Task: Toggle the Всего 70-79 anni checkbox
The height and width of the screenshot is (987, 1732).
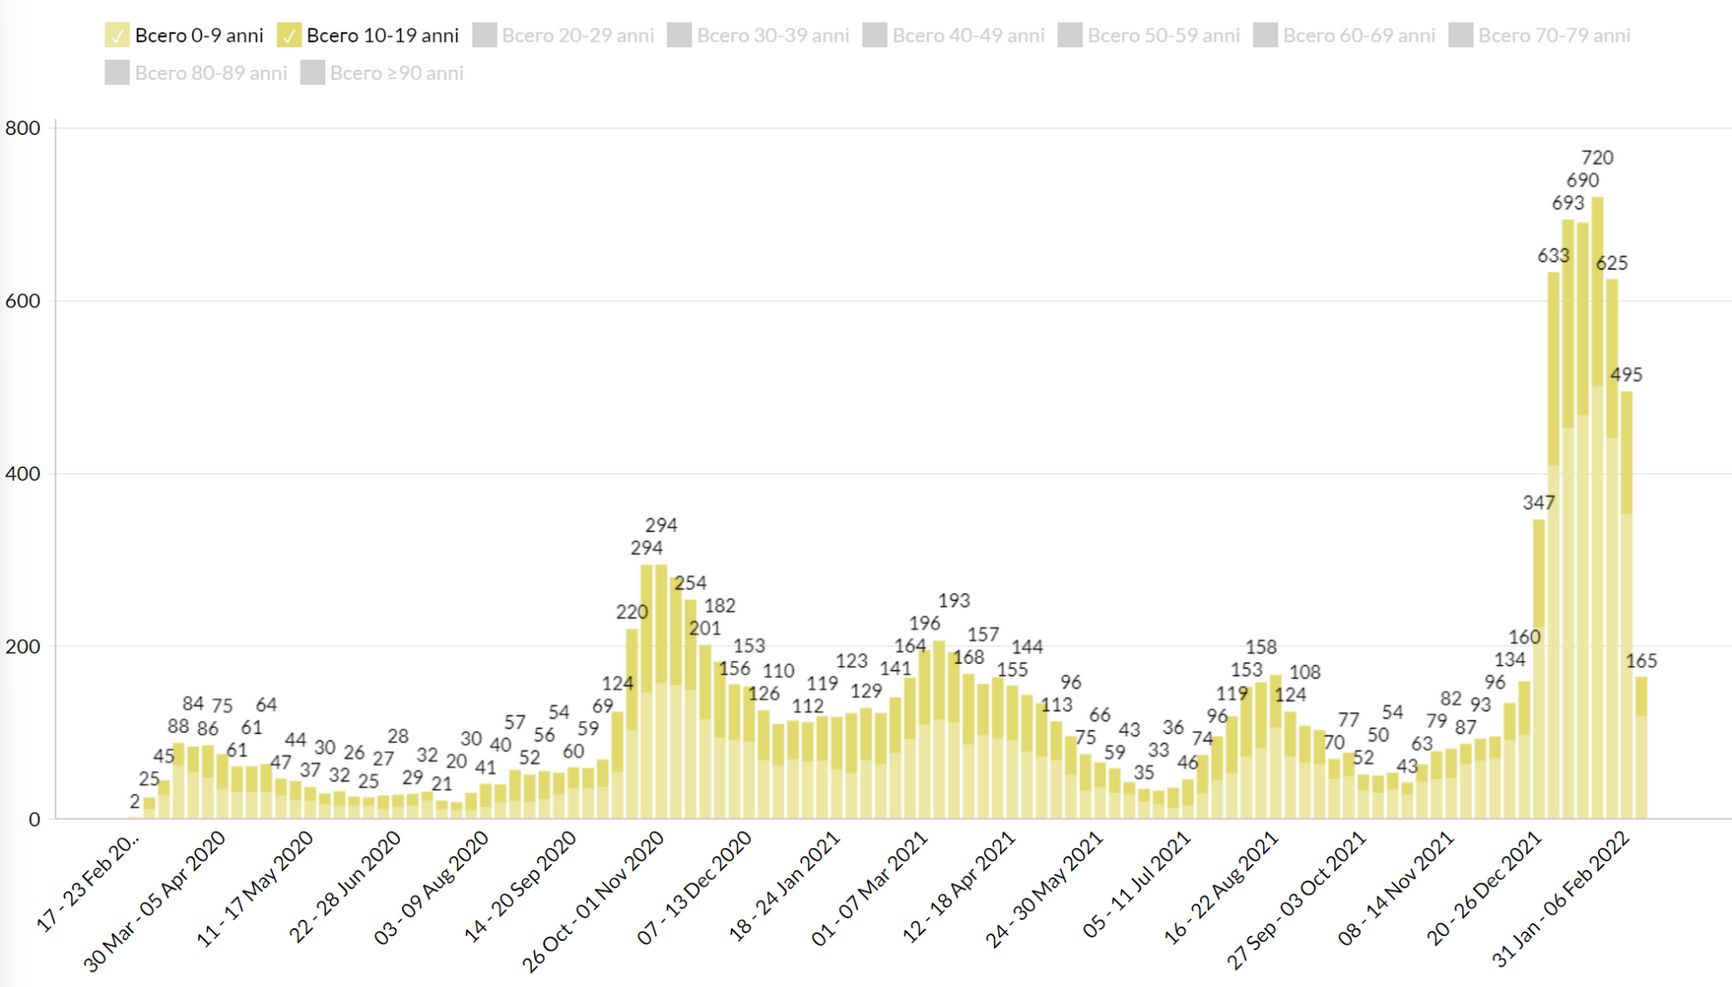Action: (x=1461, y=36)
